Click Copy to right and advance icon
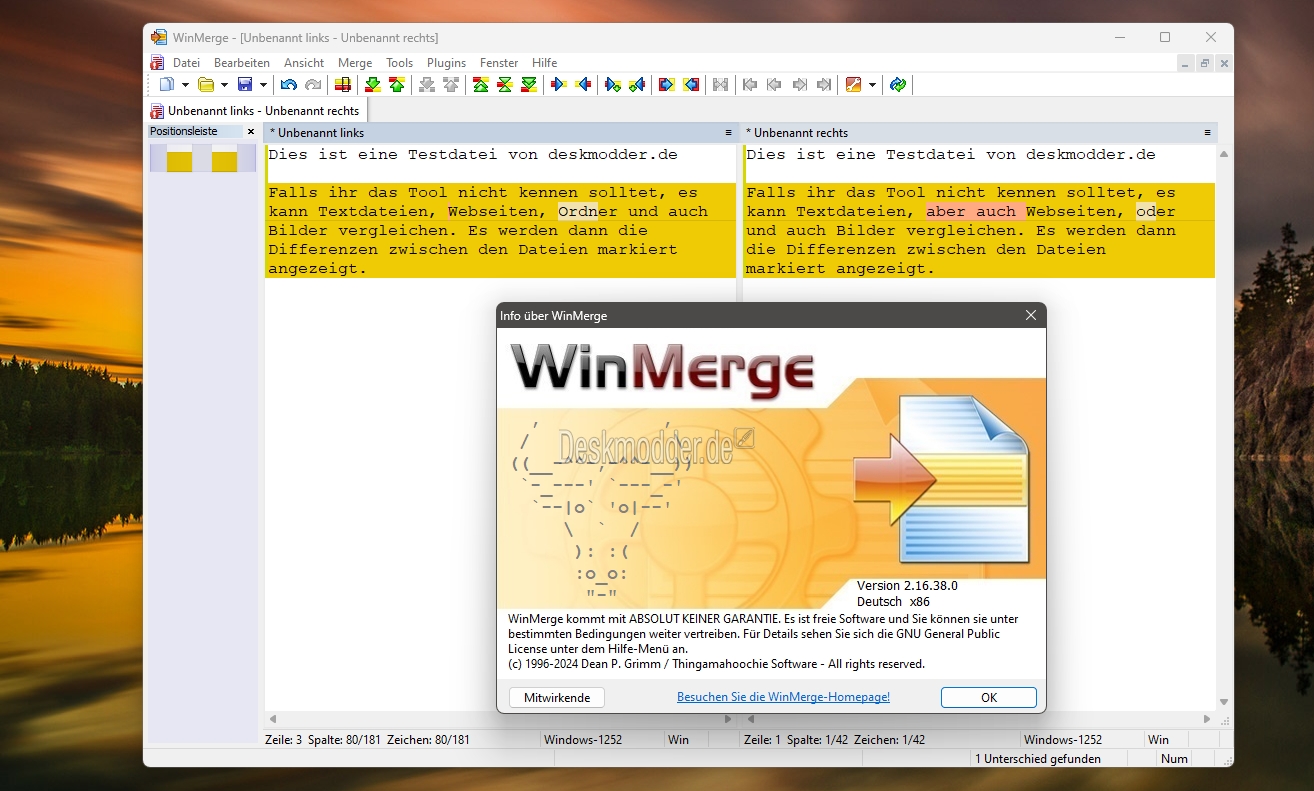1314x791 pixels. (613, 85)
